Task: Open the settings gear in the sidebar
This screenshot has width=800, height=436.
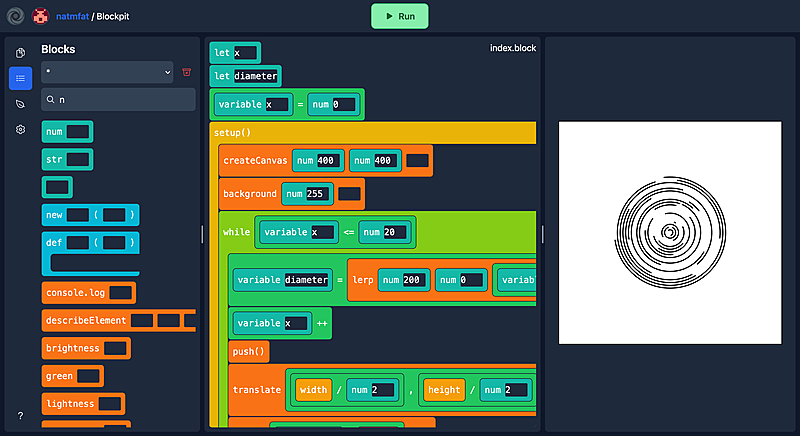Action: (20, 130)
